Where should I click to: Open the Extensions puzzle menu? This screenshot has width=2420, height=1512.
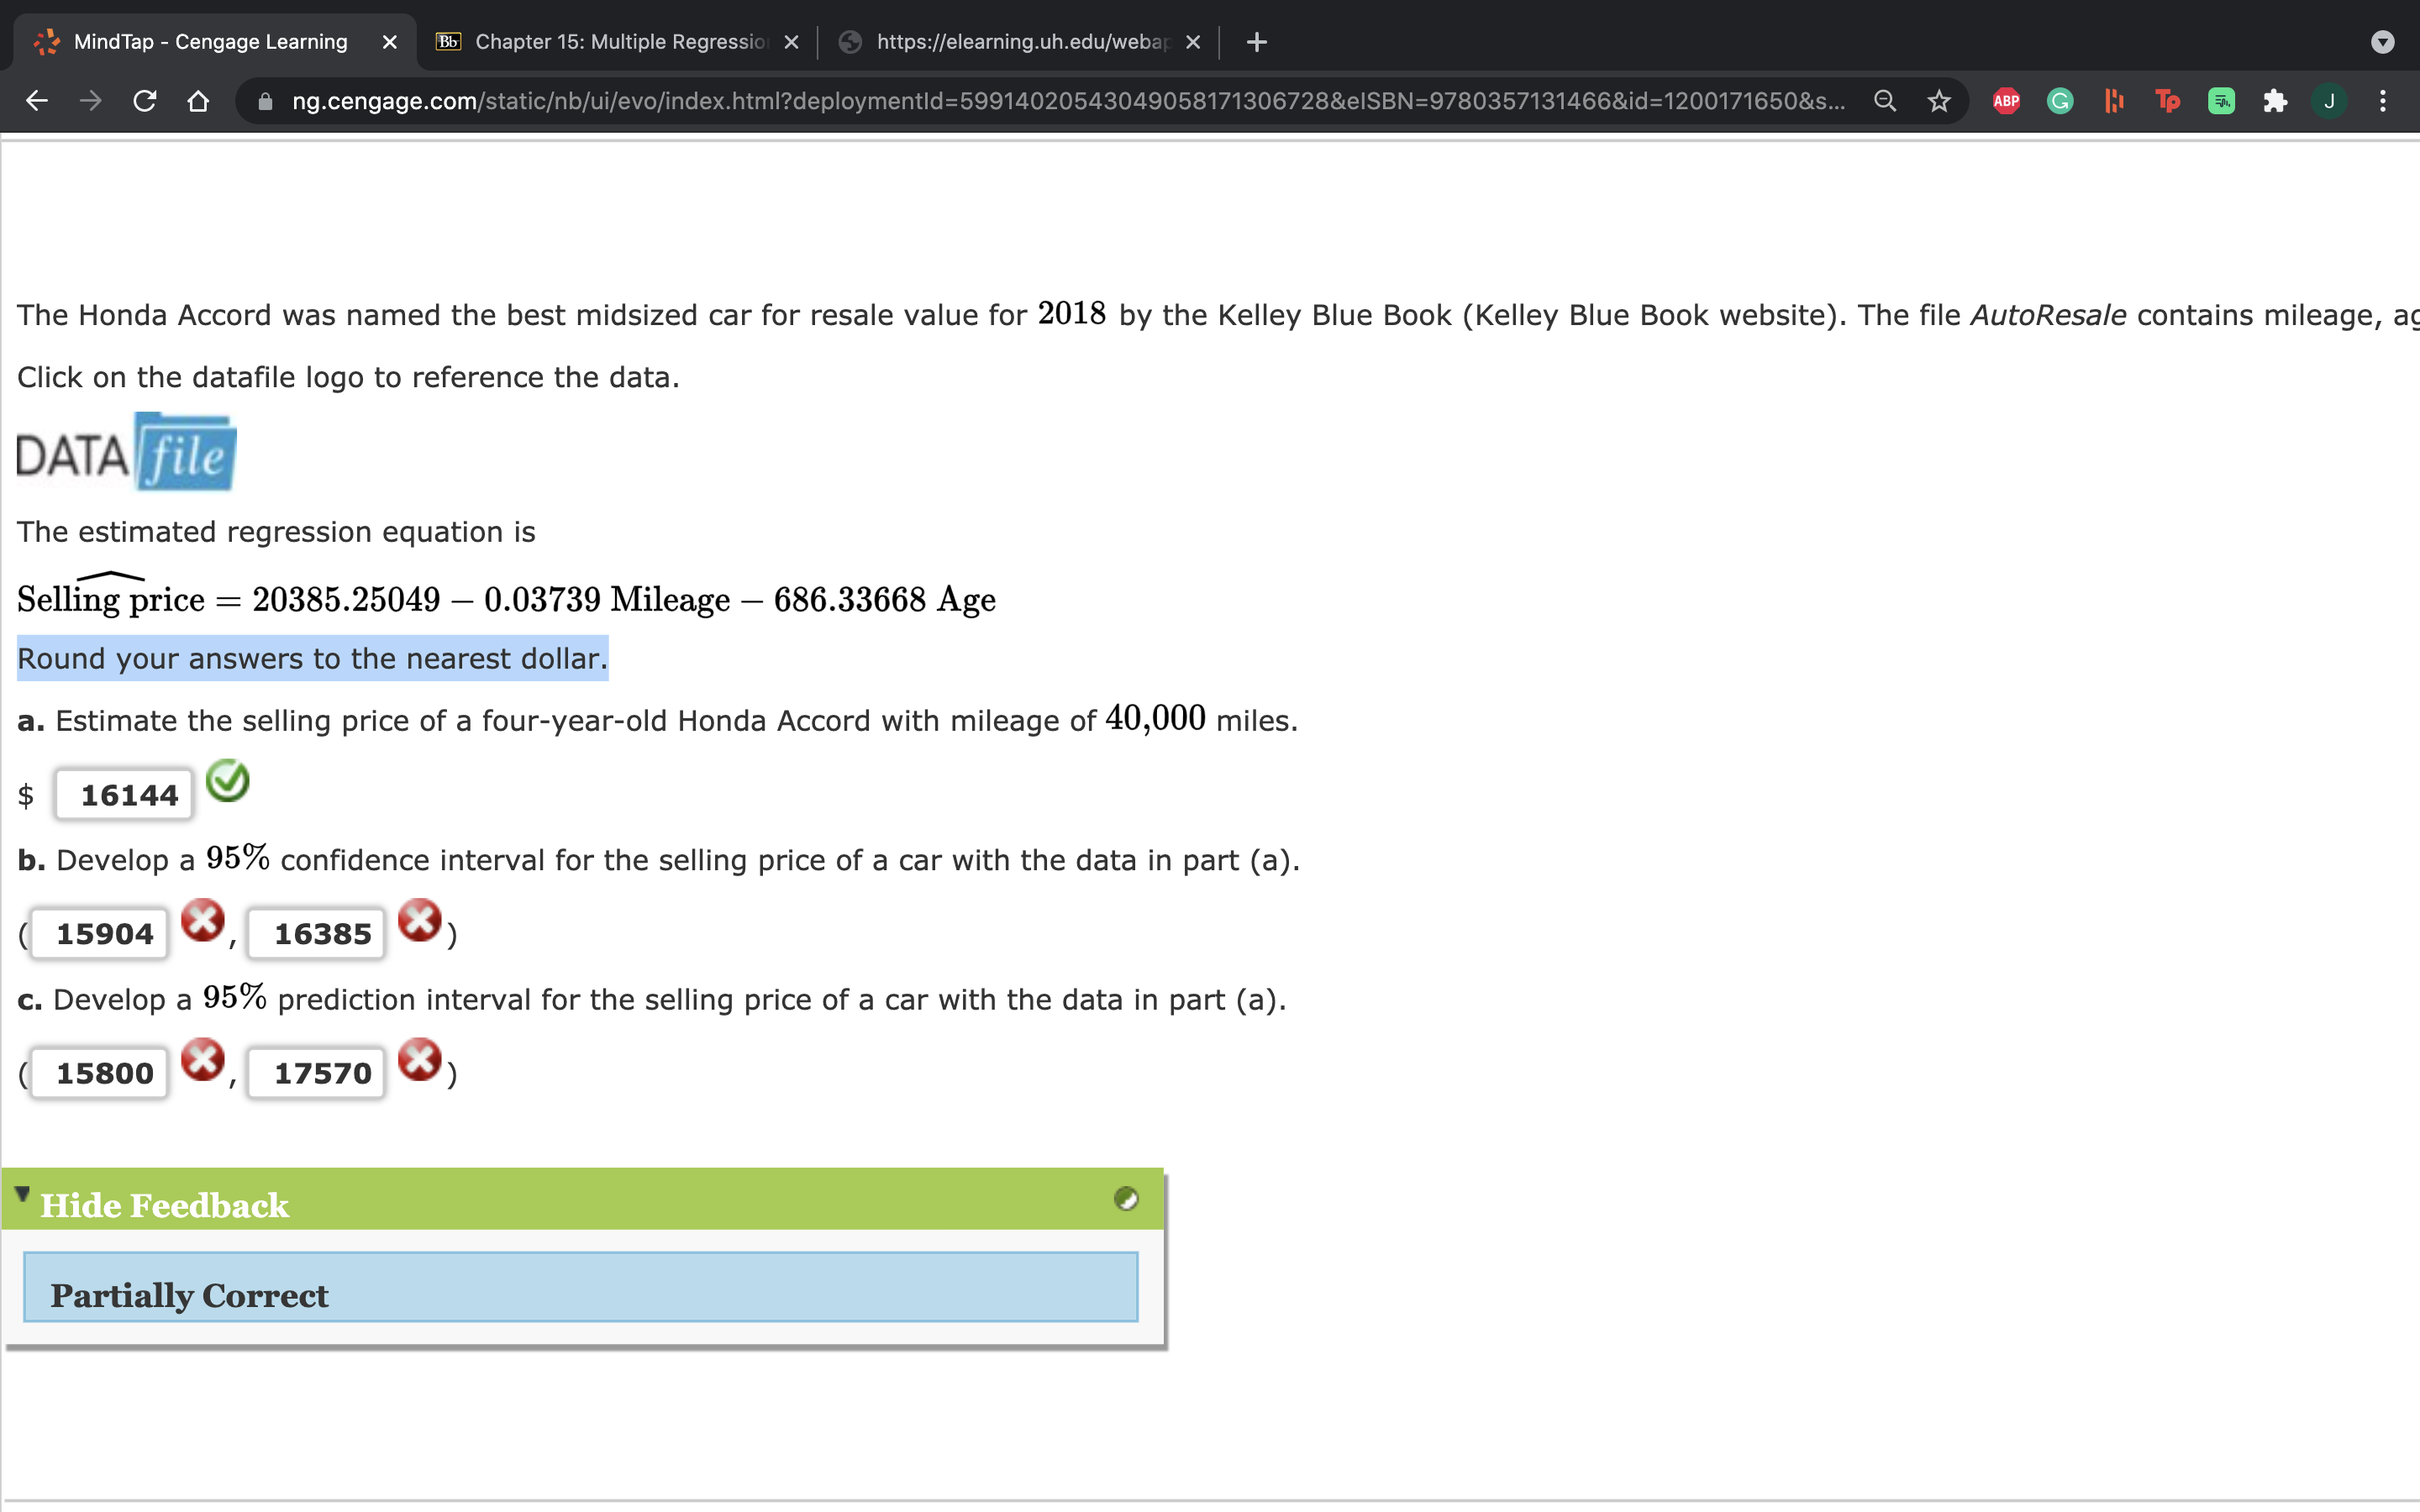pyautogui.click(x=2274, y=101)
